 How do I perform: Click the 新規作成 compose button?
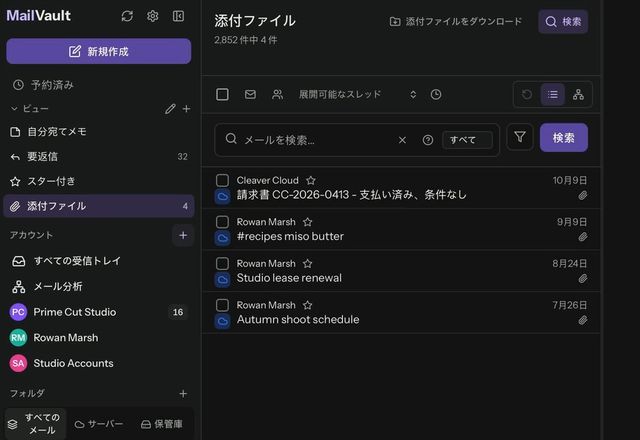(x=98, y=51)
